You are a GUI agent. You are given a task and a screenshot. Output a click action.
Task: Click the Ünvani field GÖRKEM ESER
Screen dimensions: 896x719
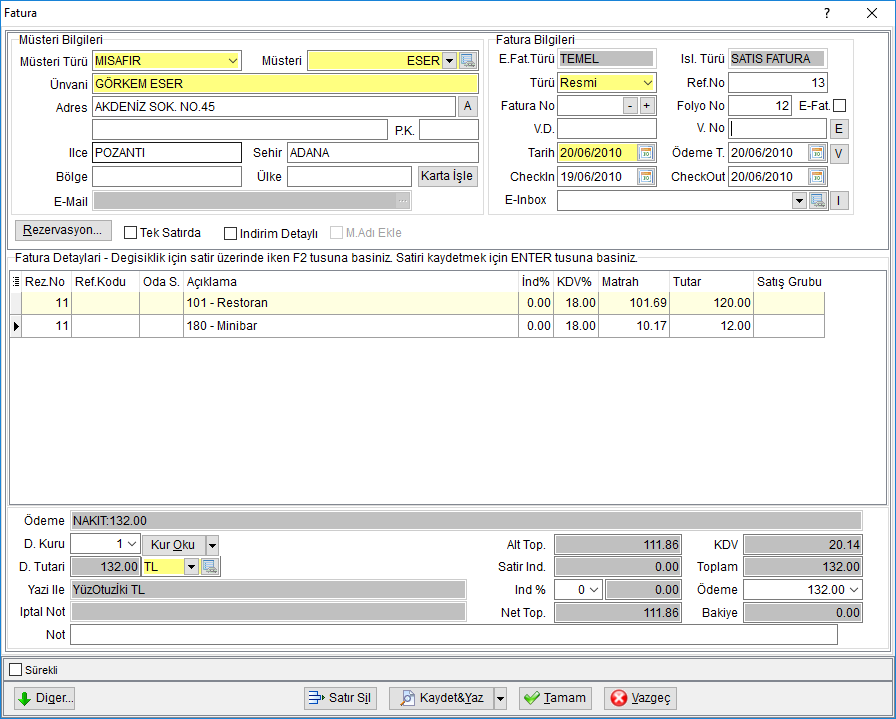pyautogui.click(x=285, y=84)
